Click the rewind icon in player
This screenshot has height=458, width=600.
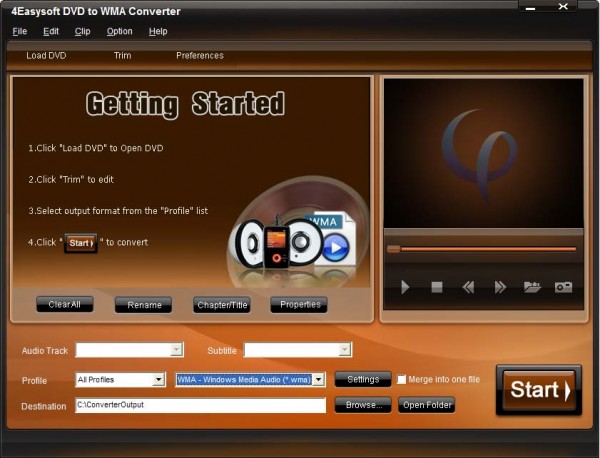click(468, 287)
